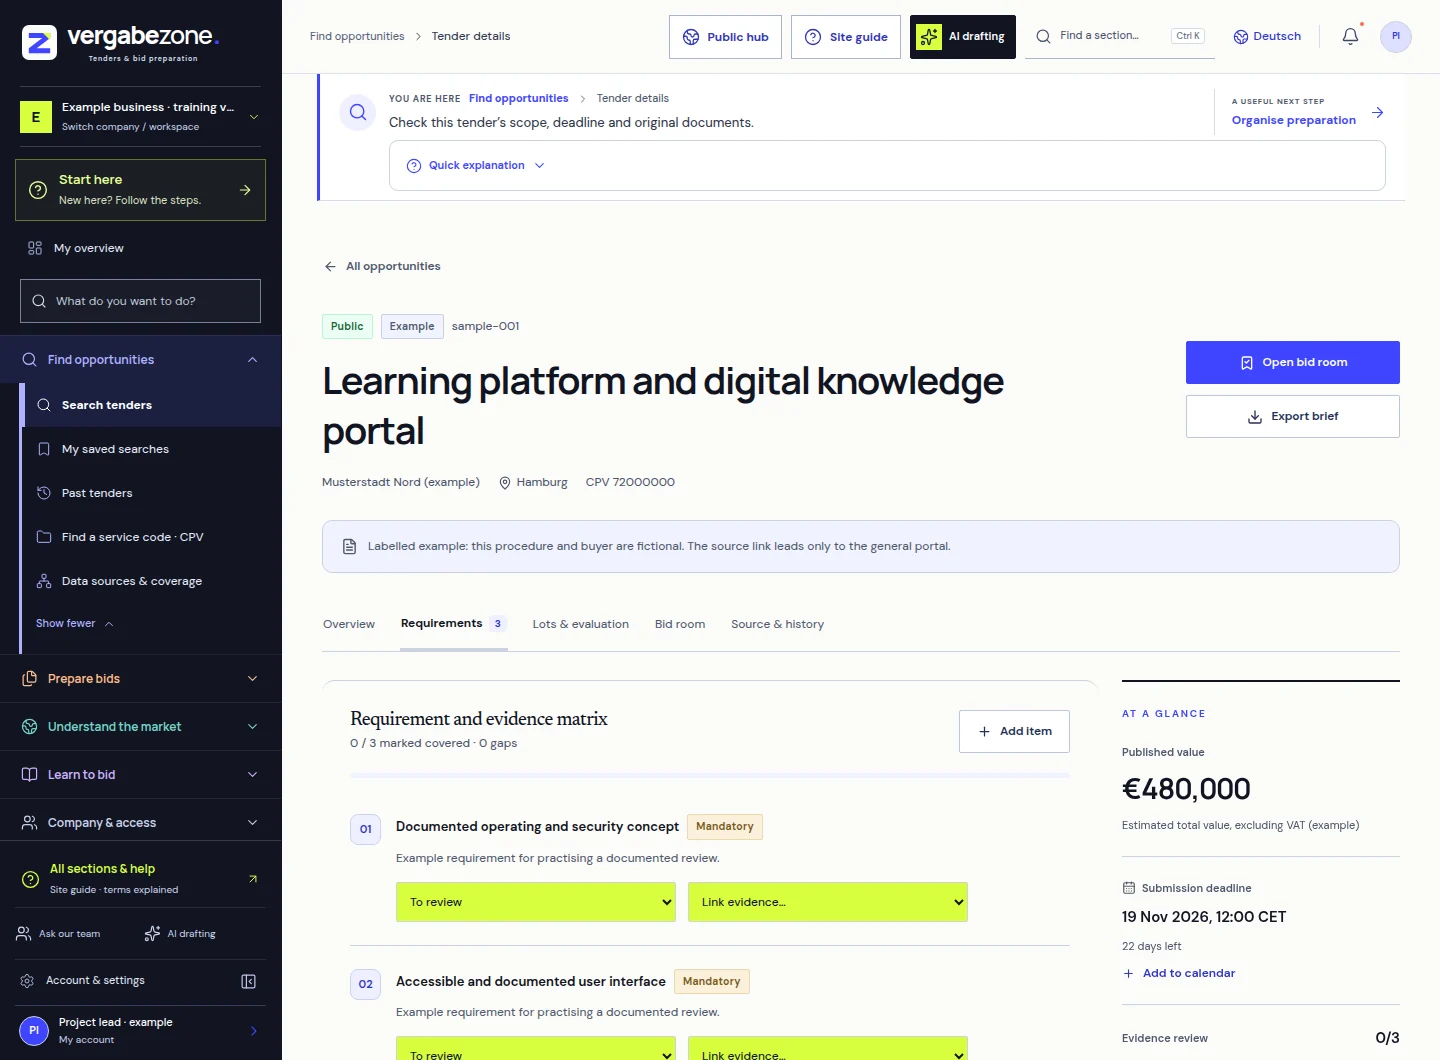The image size is (1440, 1060).
Task: Focus the Find a section search field
Action: click(1120, 36)
